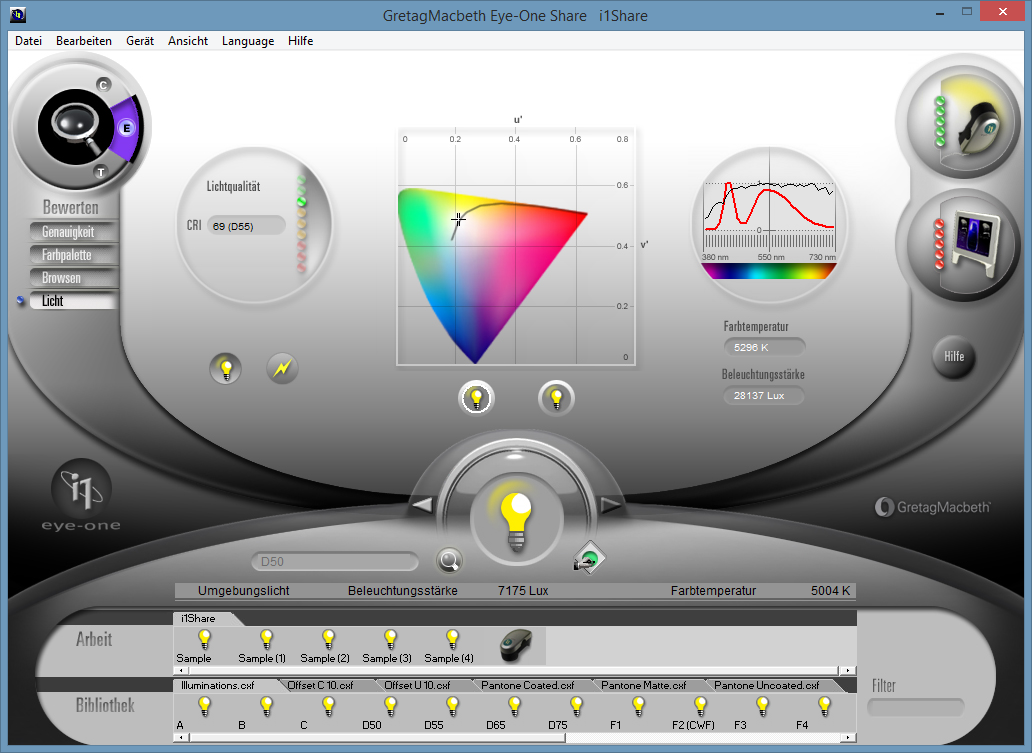Select illuminant D50 bulb in library

pos(390,706)
